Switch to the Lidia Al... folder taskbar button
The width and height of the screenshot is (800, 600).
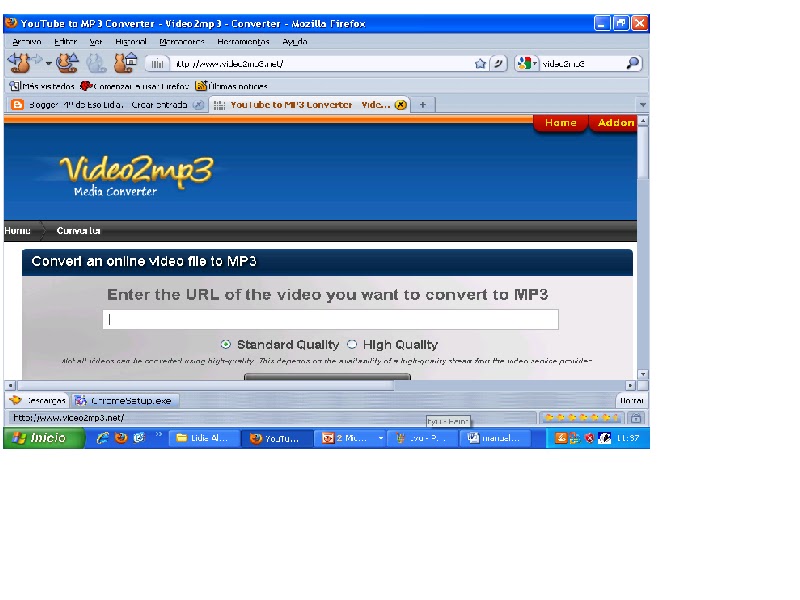tap(206, 438)
